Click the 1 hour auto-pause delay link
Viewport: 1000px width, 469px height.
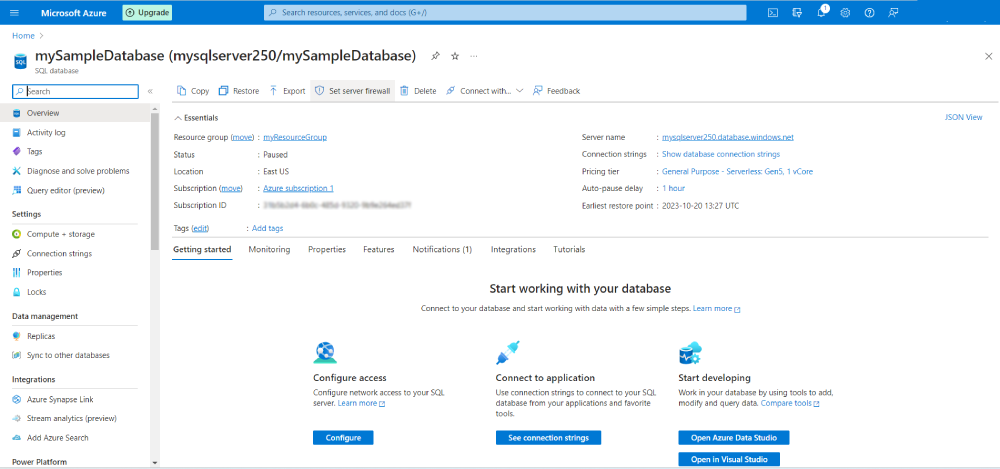click(x=673, y=189)
